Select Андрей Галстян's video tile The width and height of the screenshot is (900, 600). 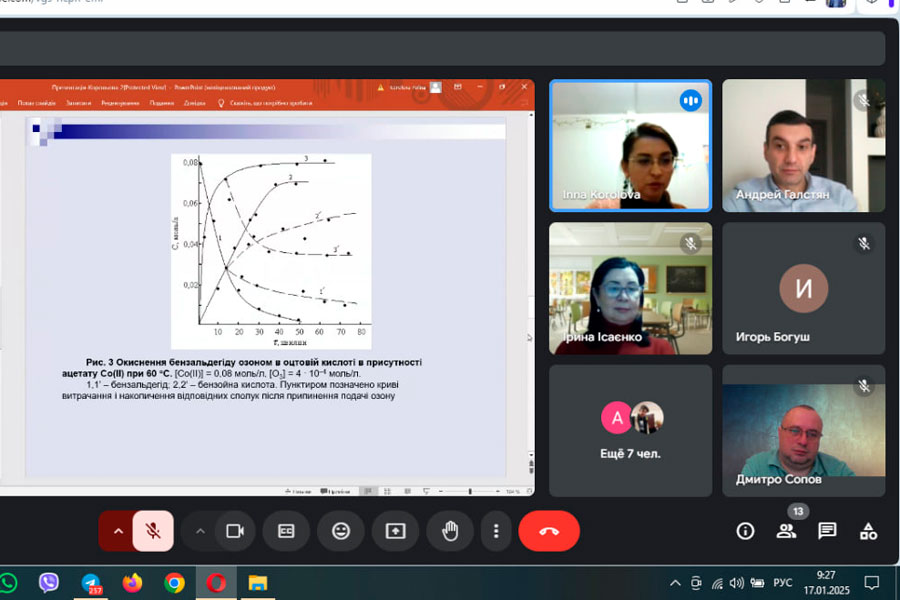pyautogui.click(x=804, y=146)
